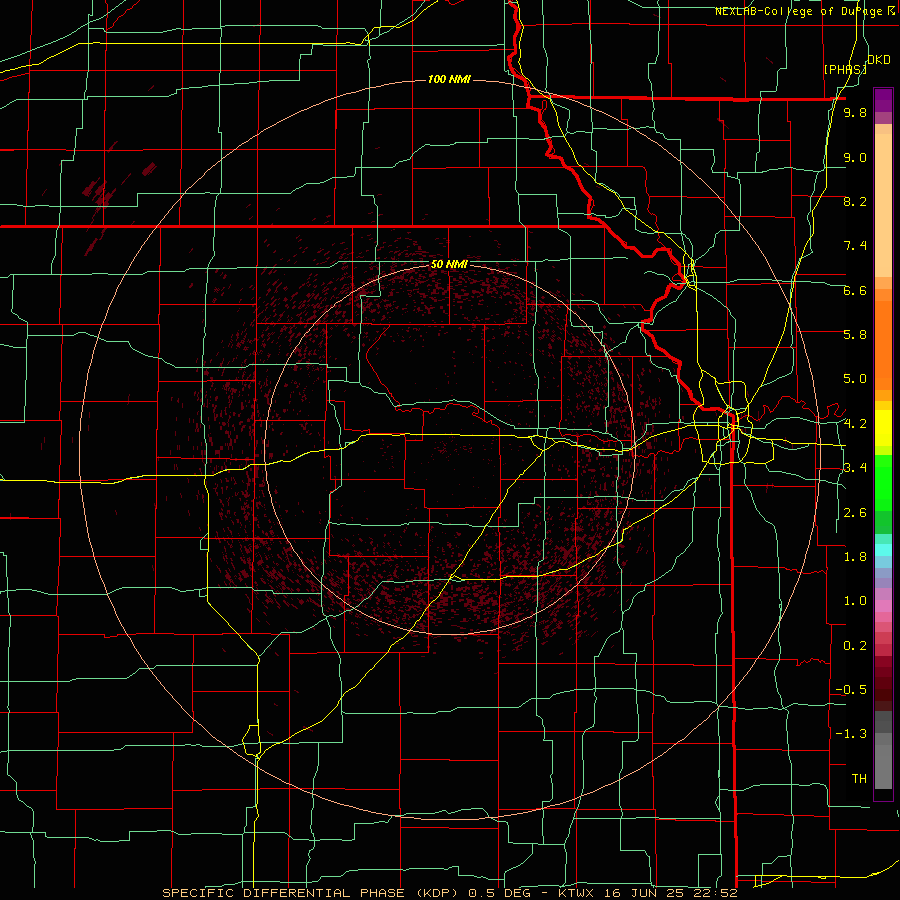Click the 8.2 scale value

coord(855,201)
